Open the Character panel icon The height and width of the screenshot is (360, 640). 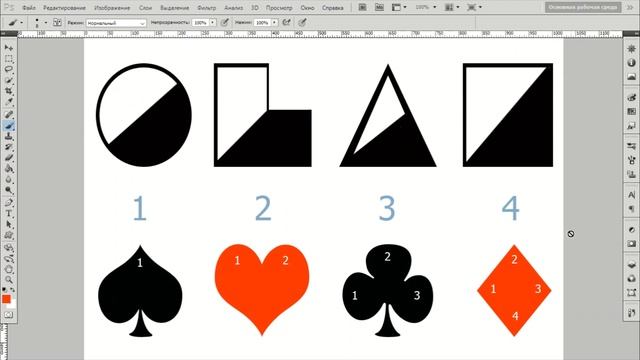[631, 196]
